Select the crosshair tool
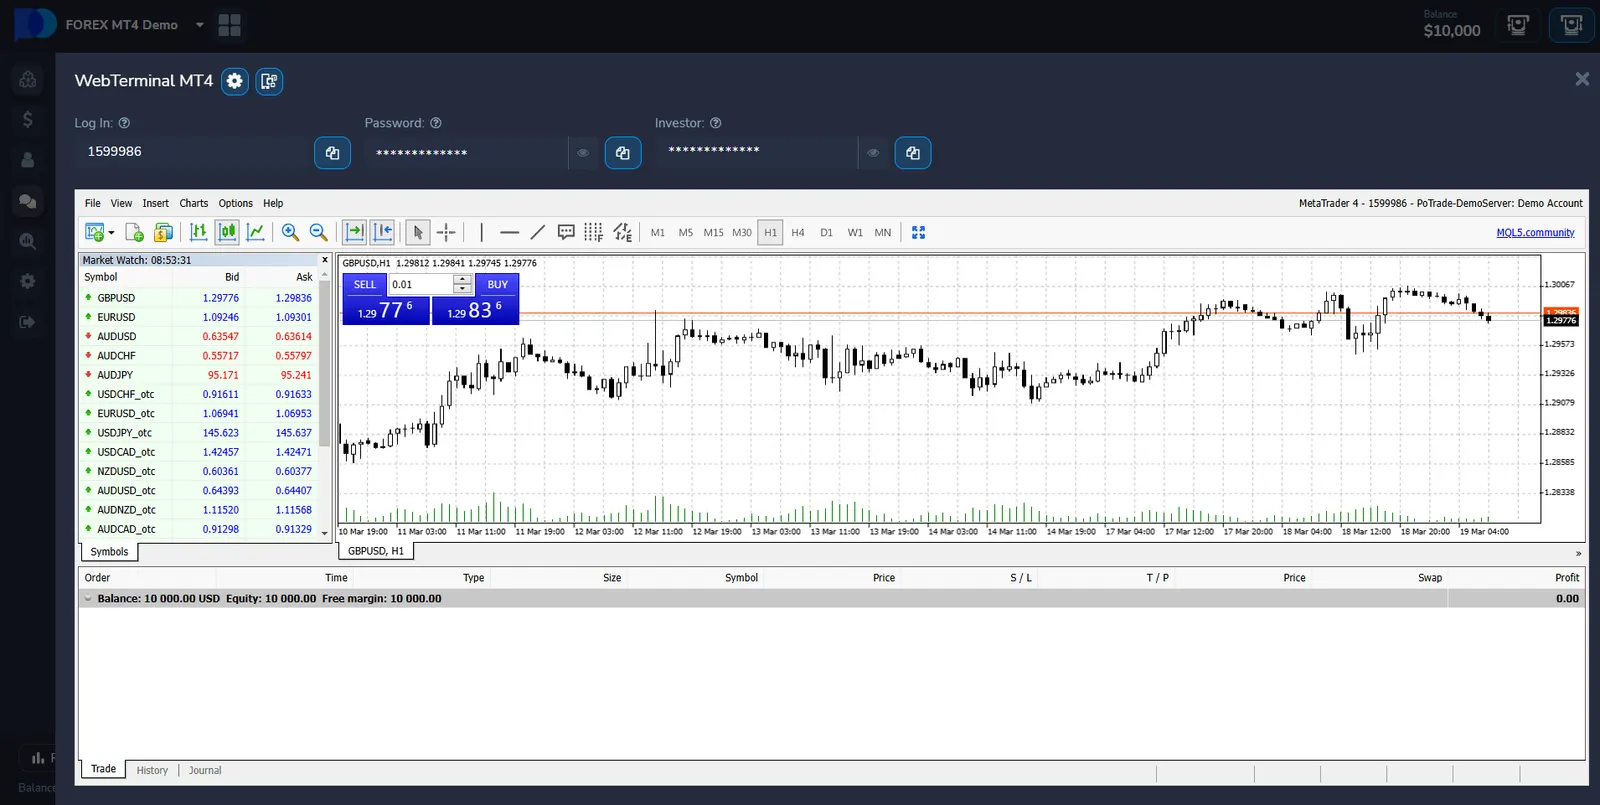Image resolution: width=1600 pixels, height=805 pixels. click(446, 232)
